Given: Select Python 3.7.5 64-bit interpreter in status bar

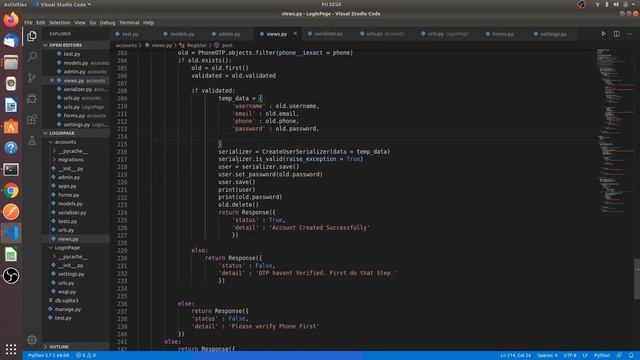Looking at the screenshot, I should (49, 356).
